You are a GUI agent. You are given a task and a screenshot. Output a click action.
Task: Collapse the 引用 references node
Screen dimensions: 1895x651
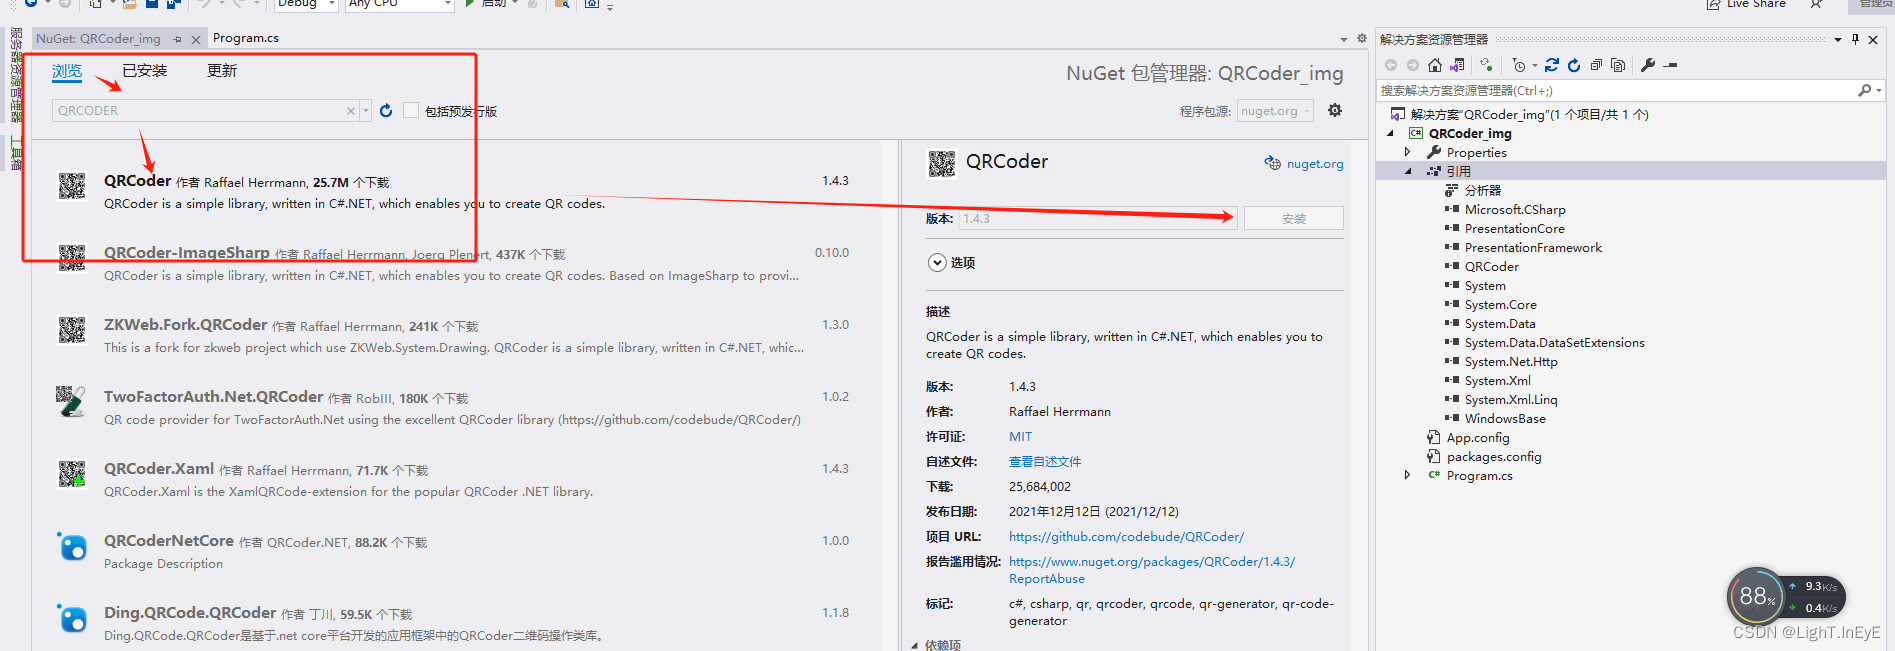tap(1408, 171)
